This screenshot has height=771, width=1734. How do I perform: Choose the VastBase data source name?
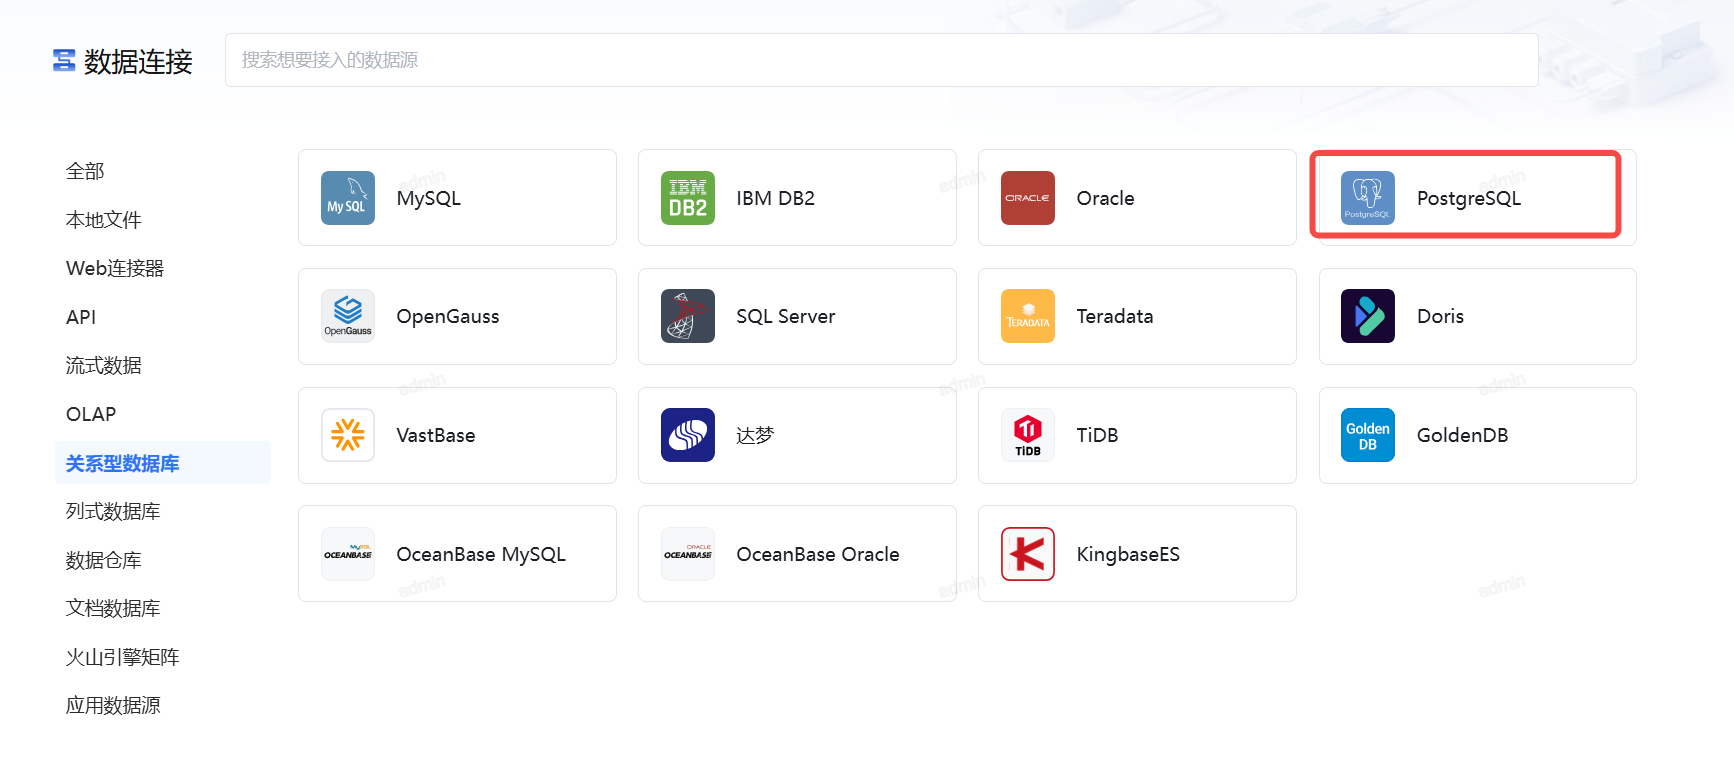(x=436, y=435)
